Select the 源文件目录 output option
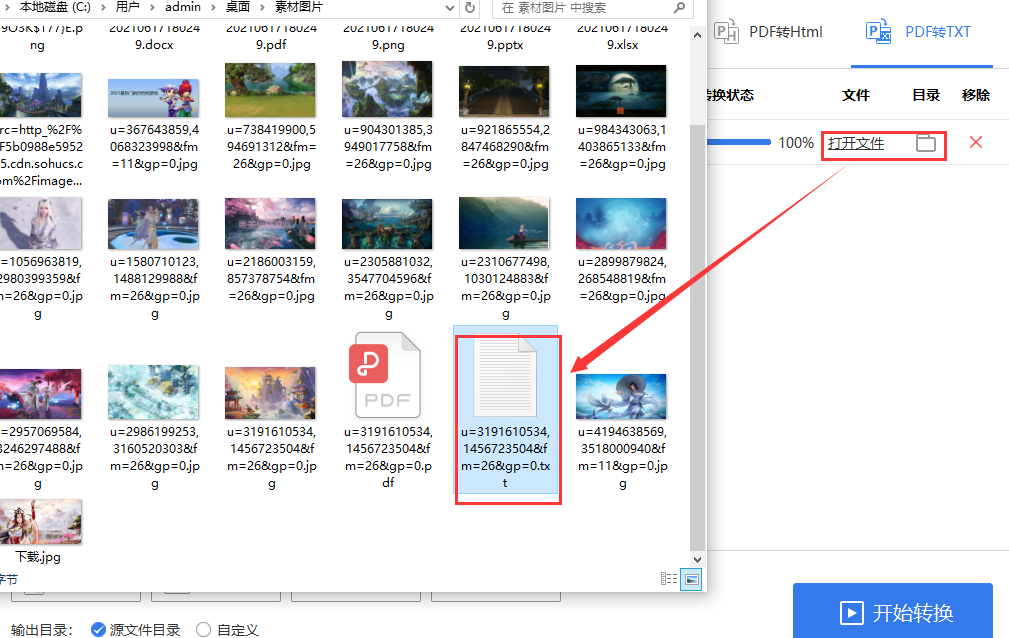The width and height of the screenshot is (1009, 638). [97, 630]
